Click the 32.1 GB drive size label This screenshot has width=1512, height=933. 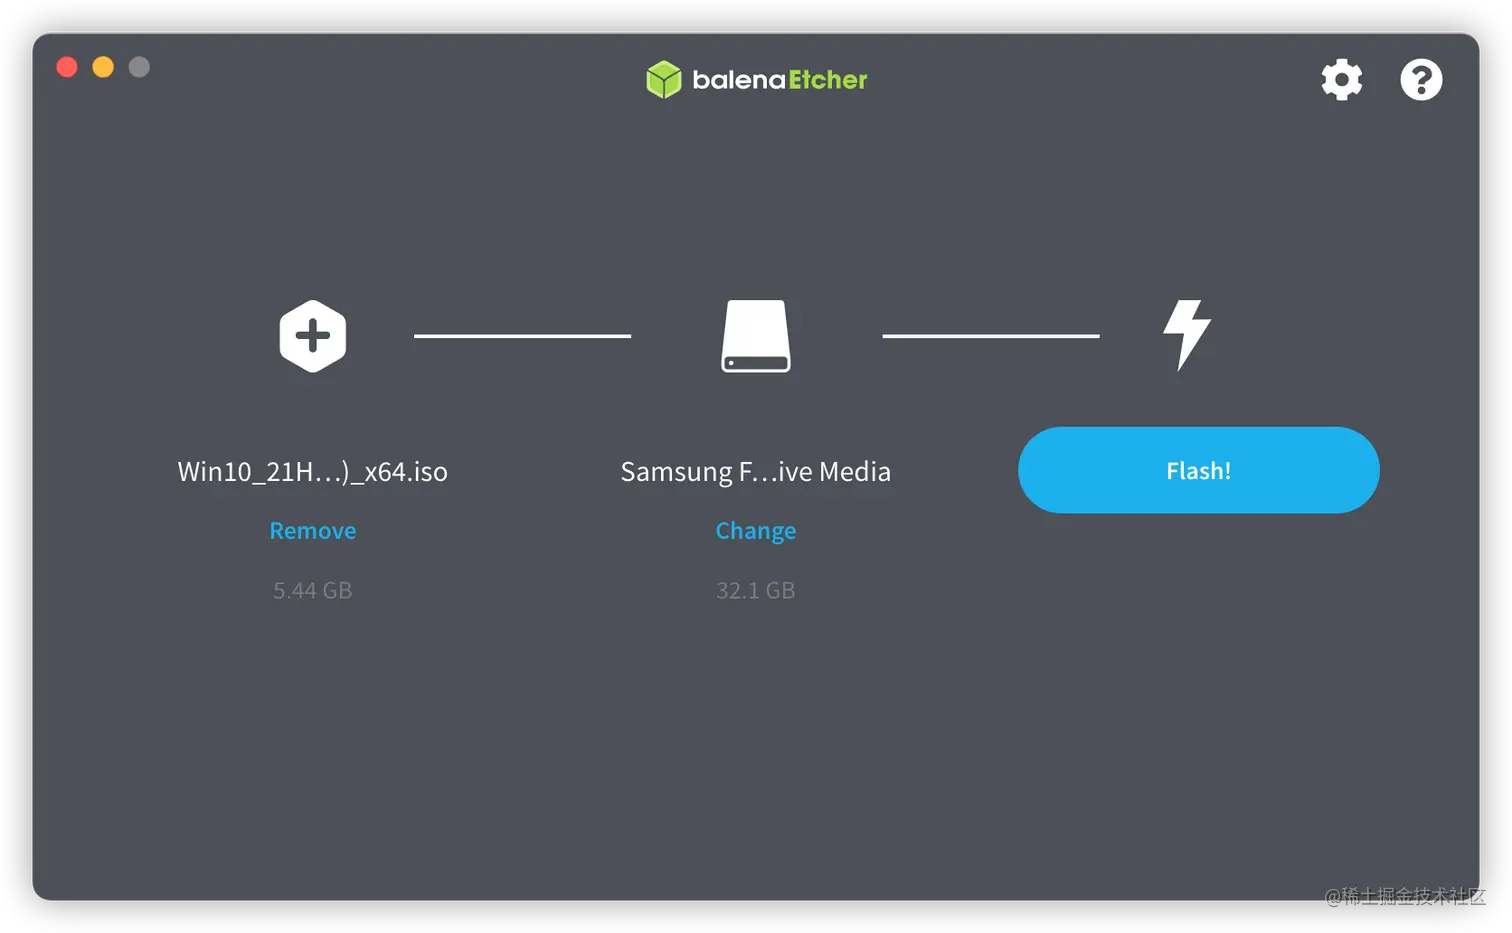point(756,590)
